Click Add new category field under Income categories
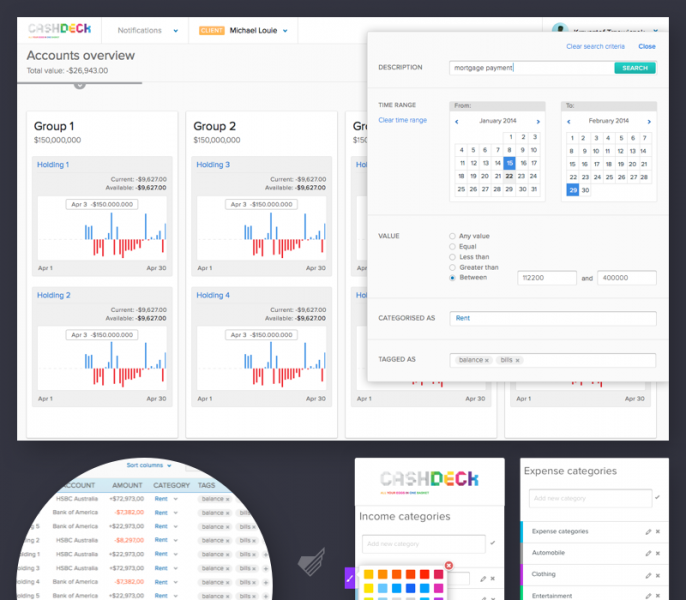 click(x=424, y=544)
